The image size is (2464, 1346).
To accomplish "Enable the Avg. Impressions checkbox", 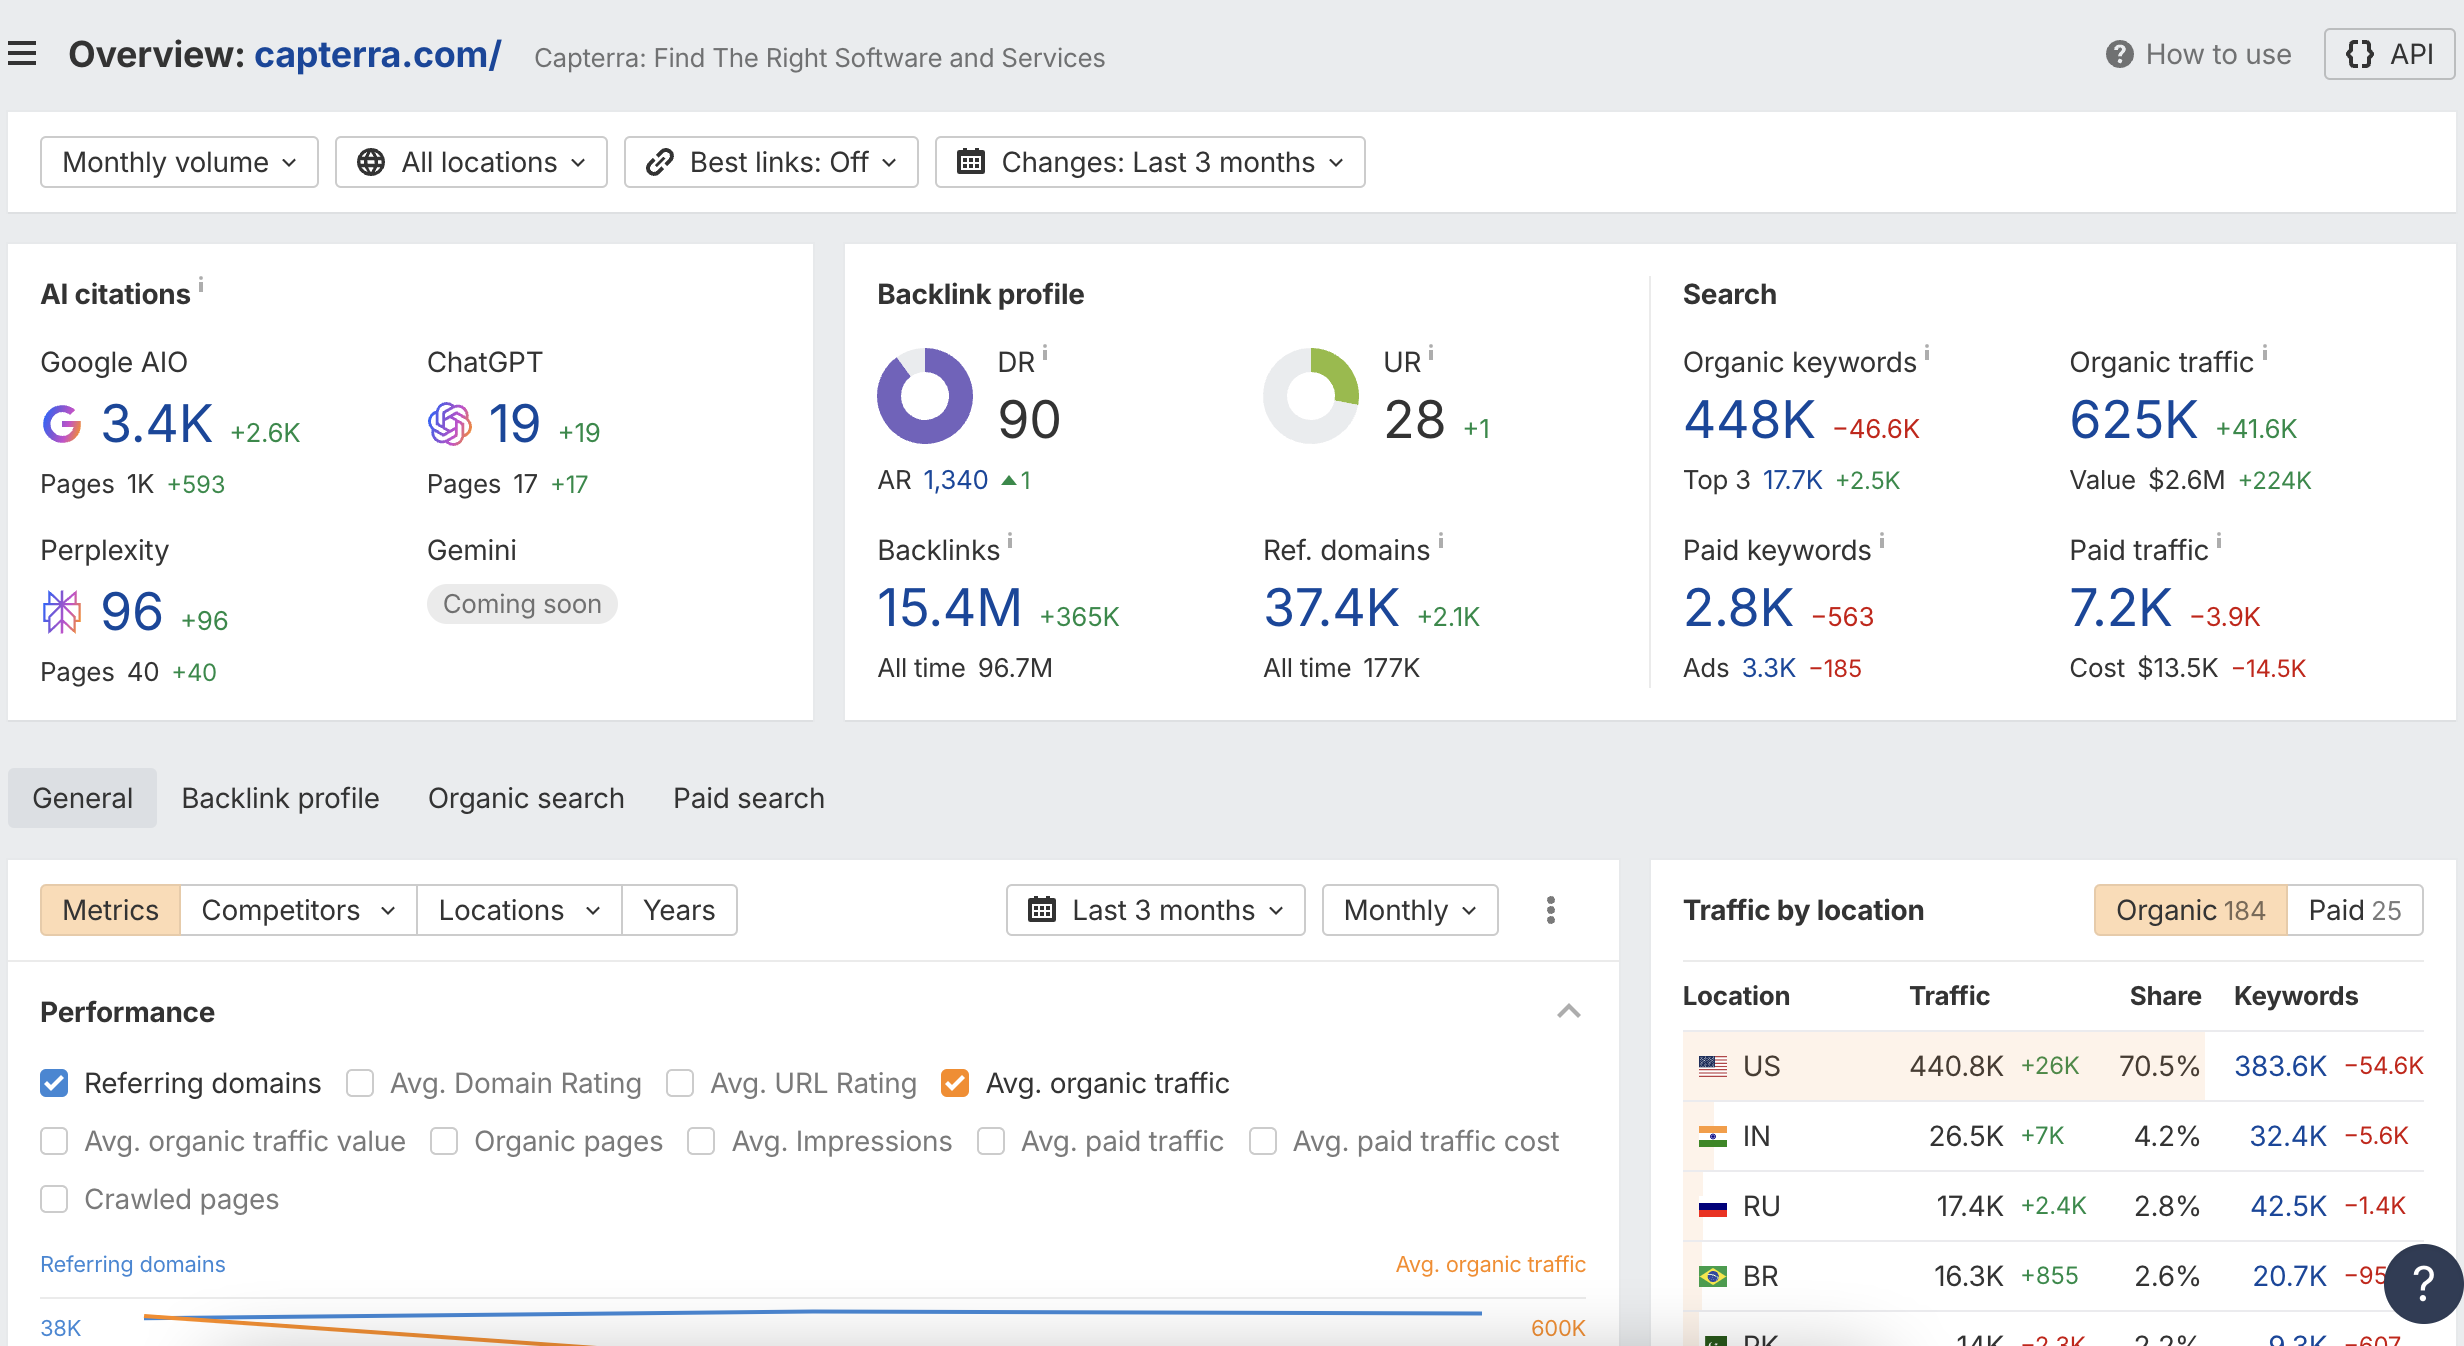I will click(701, 1141).
